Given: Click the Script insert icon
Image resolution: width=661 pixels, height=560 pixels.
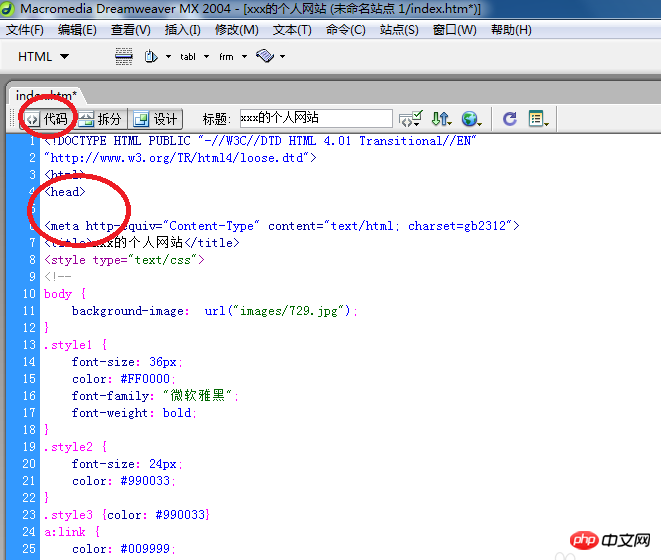Looking at the screenshot, I should pos(265,56).
